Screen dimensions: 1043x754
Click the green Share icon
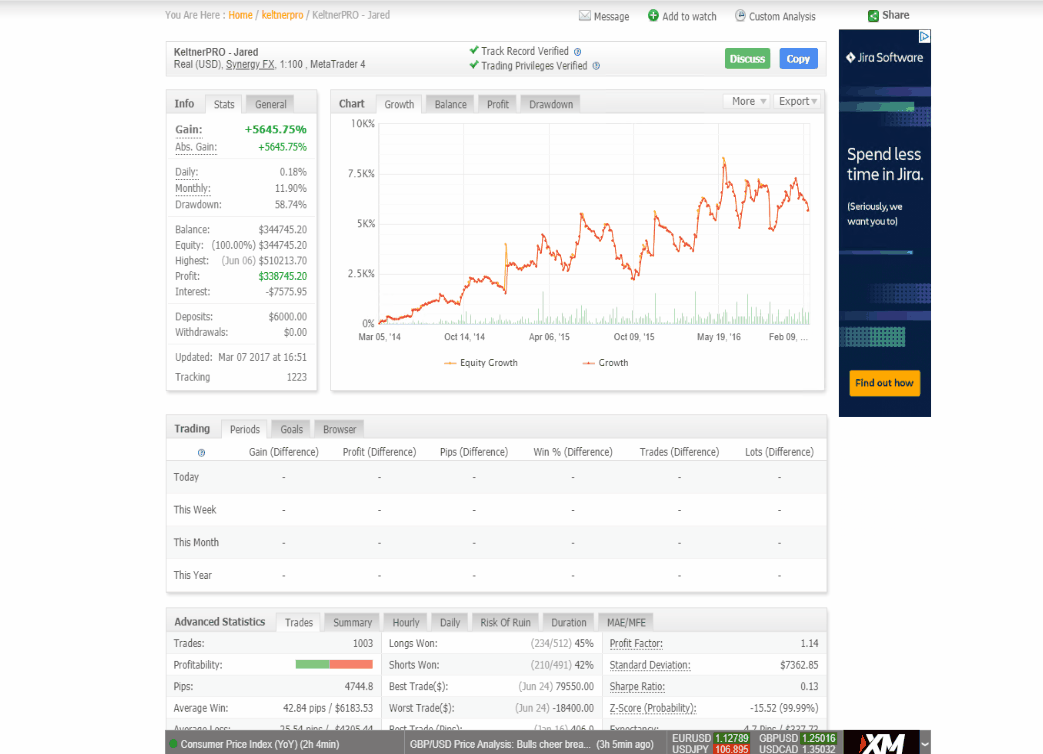[873, 16]
